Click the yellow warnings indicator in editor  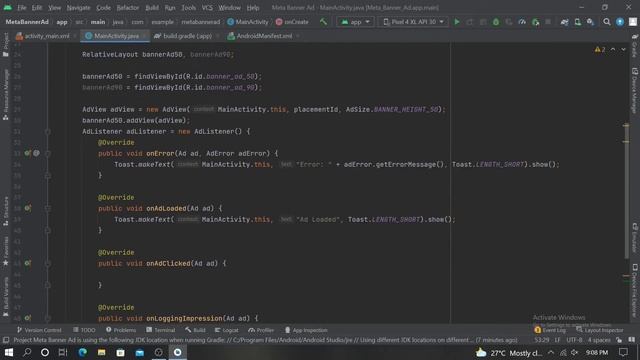(x=600, y=49)
